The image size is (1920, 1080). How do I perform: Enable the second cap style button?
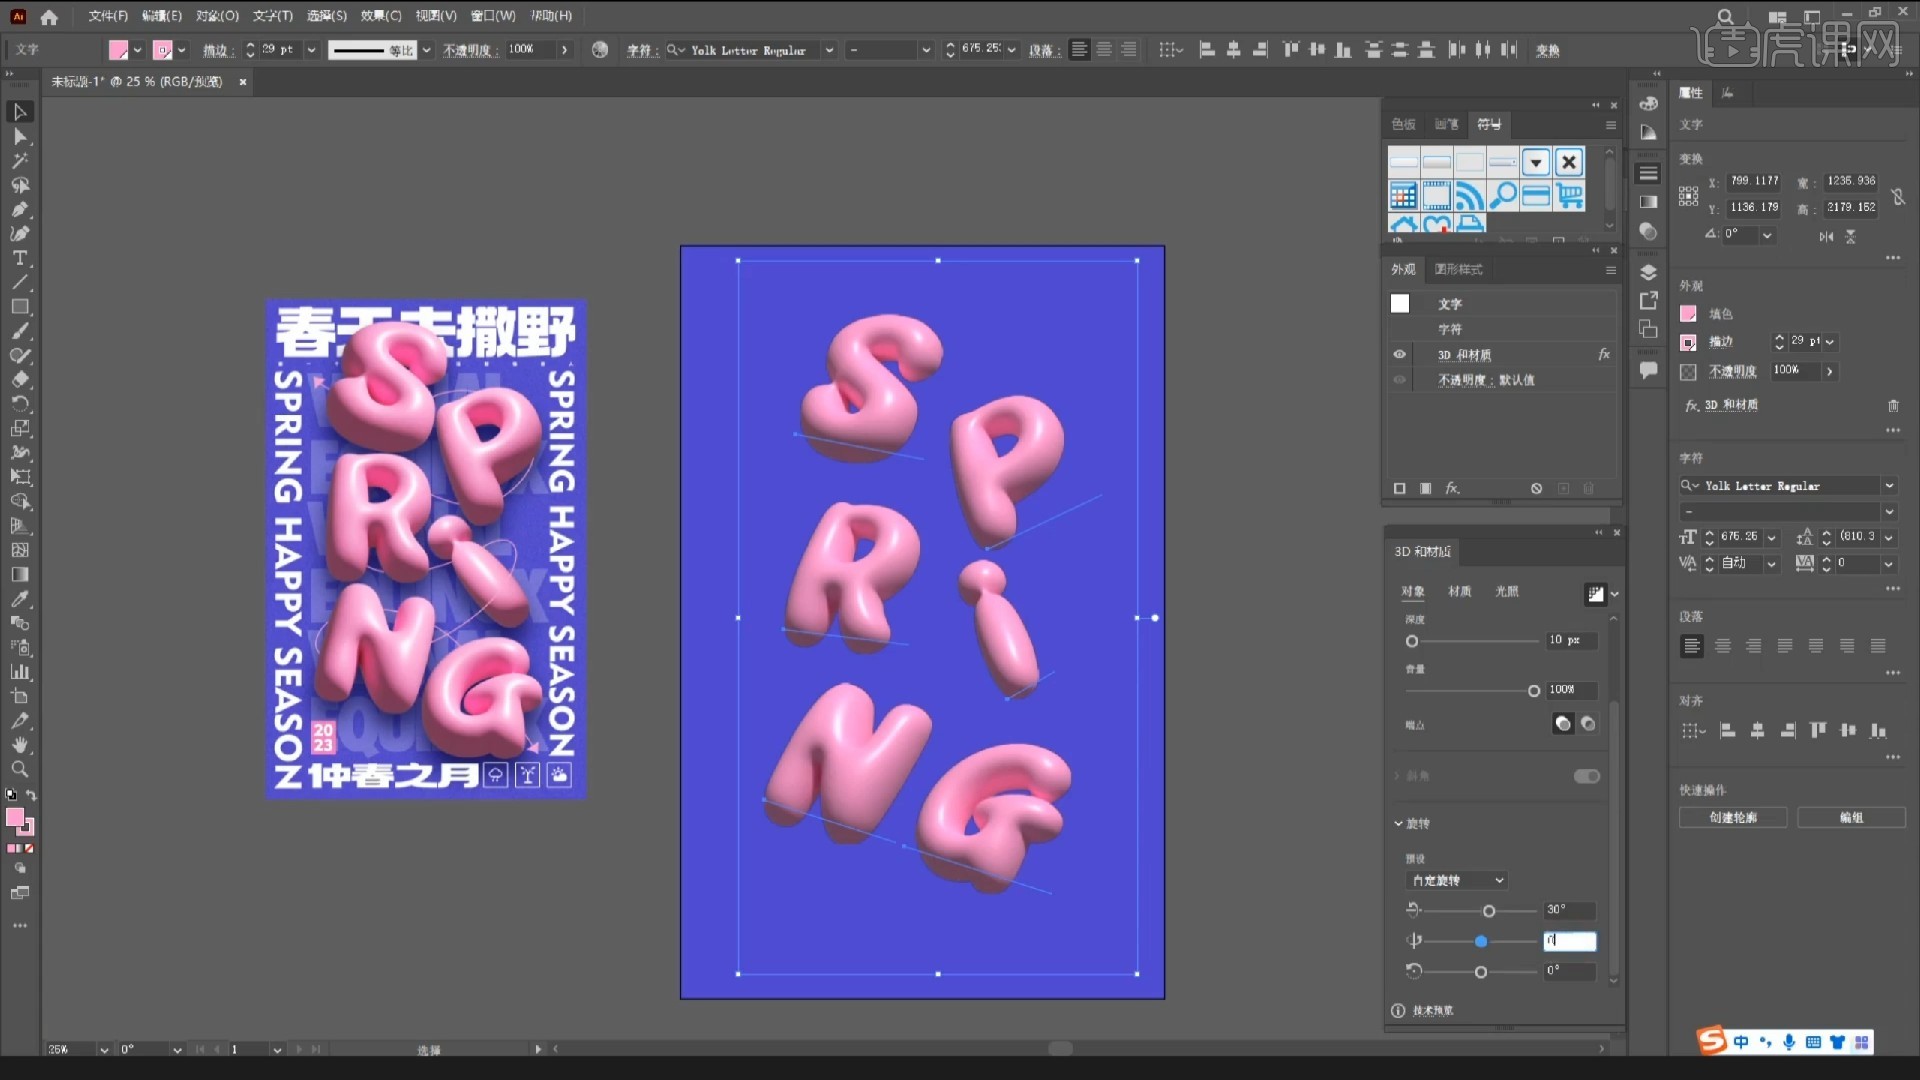pyautogui.click(x=1588, y=724)
